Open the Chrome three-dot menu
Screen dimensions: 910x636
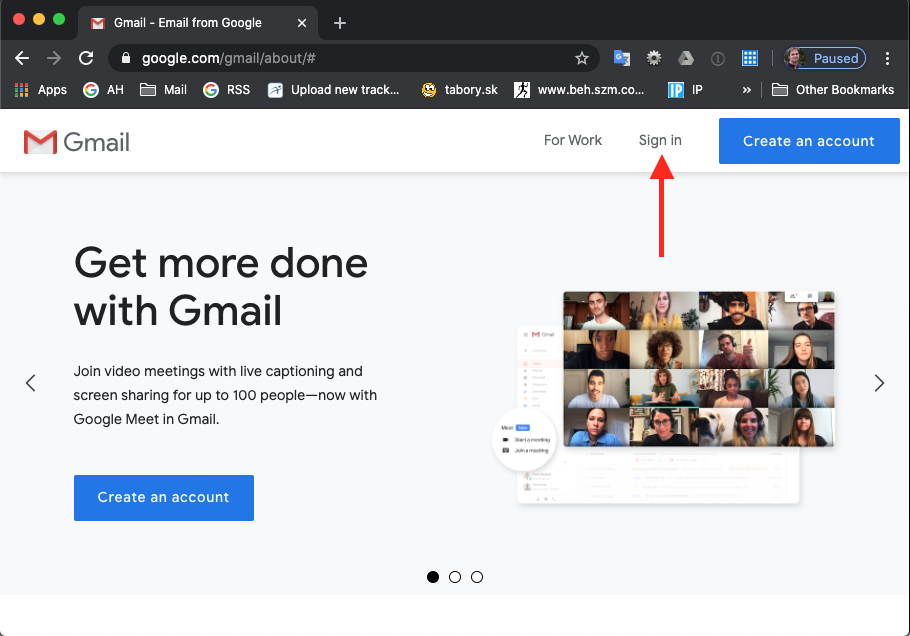(x=887, y=58)
